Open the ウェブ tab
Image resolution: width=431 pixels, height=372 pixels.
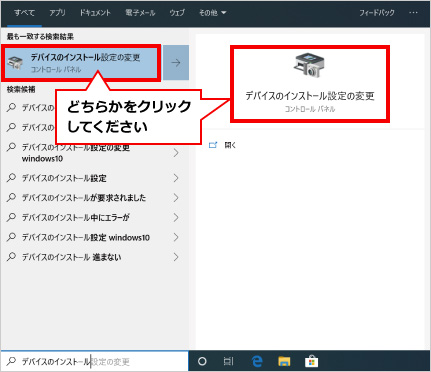click(177, 13)
